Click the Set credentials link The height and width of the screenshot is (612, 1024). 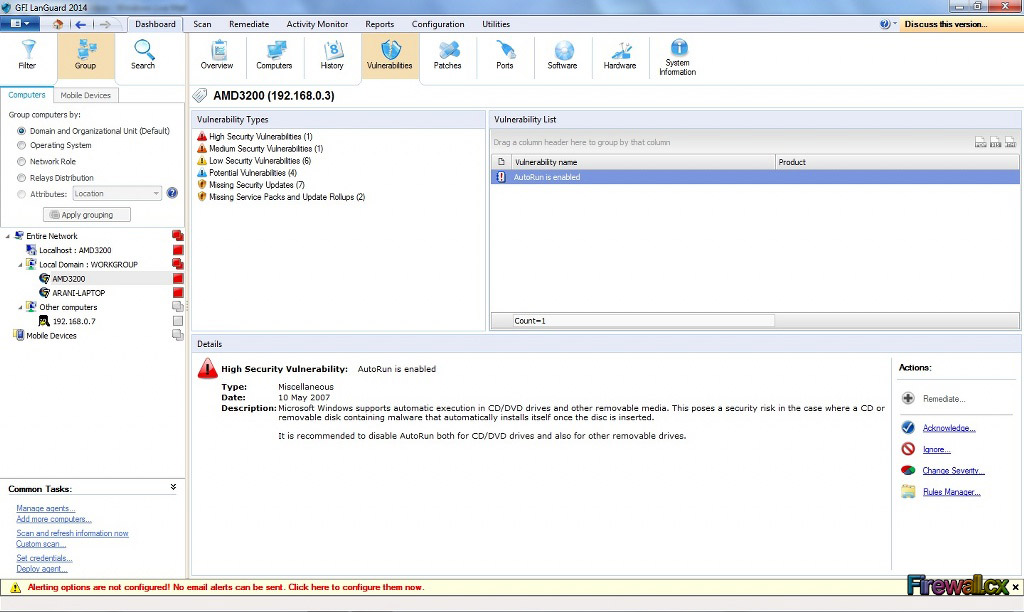pyautogui.click(x=44, y=558)
